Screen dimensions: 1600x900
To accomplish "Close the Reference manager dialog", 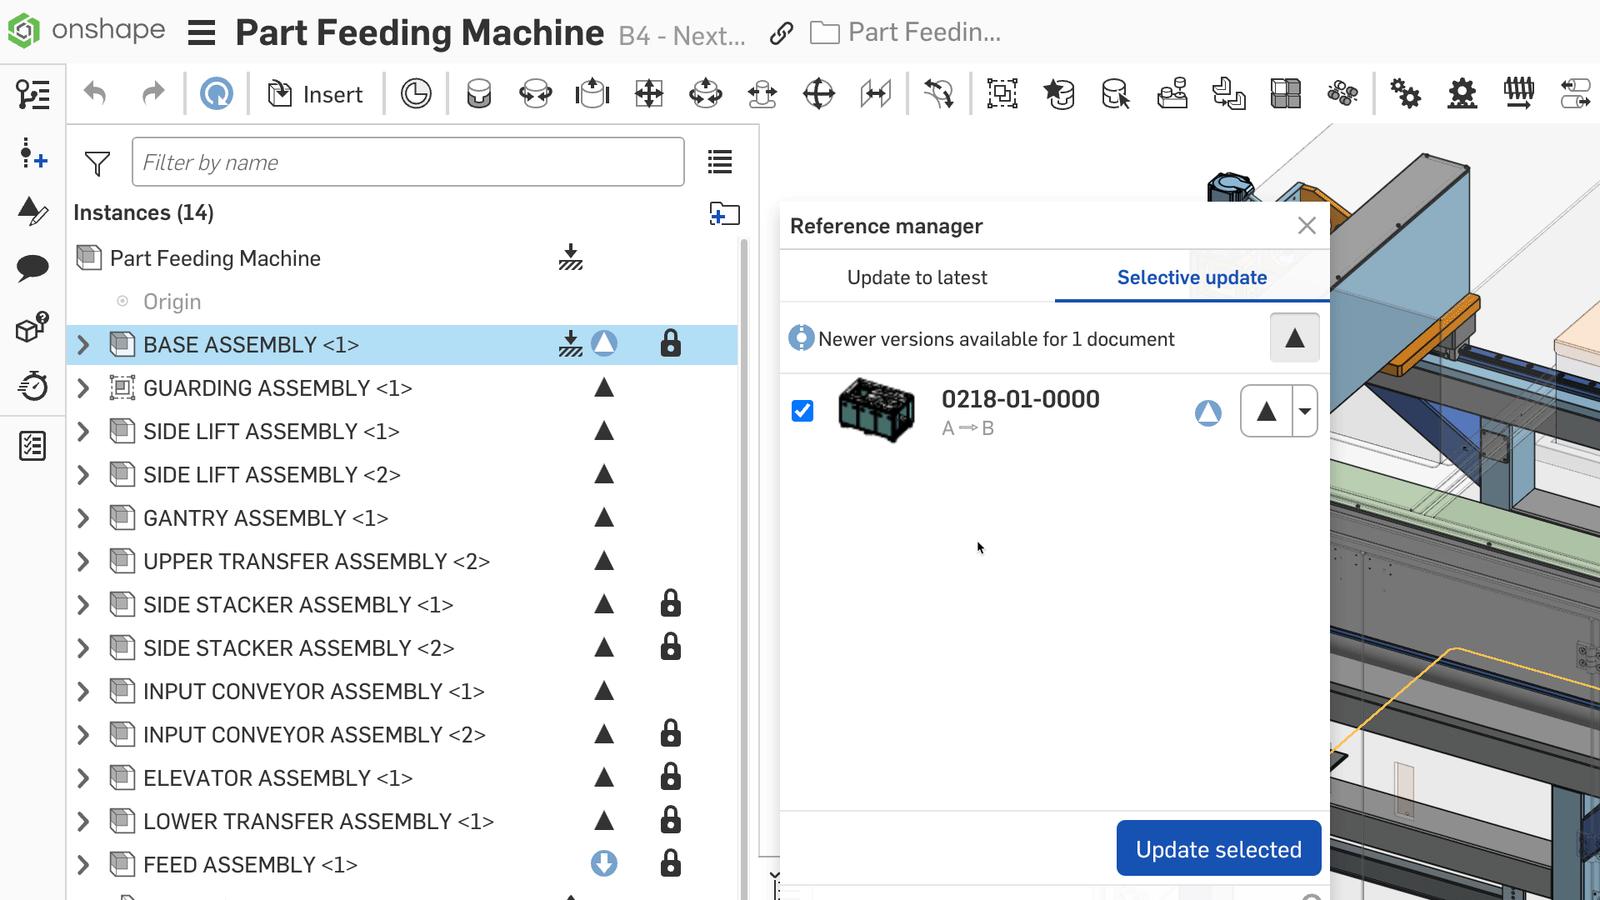I will coord(1306,226).
